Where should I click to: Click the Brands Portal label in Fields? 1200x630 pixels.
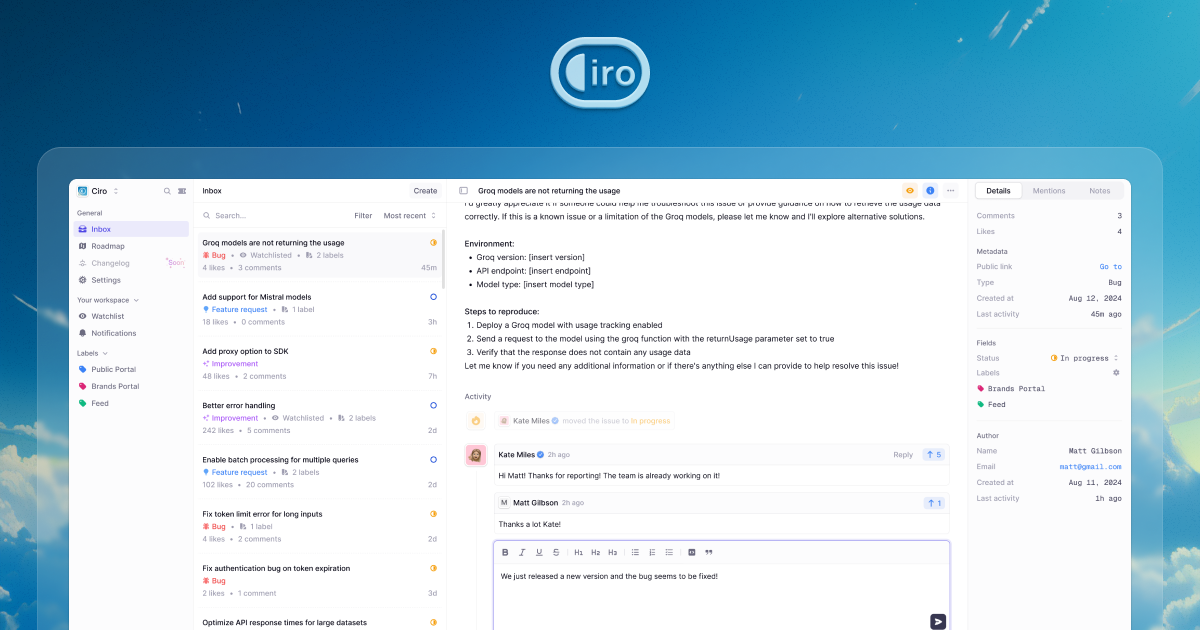pyautogui.click(x=1011, y=388)
